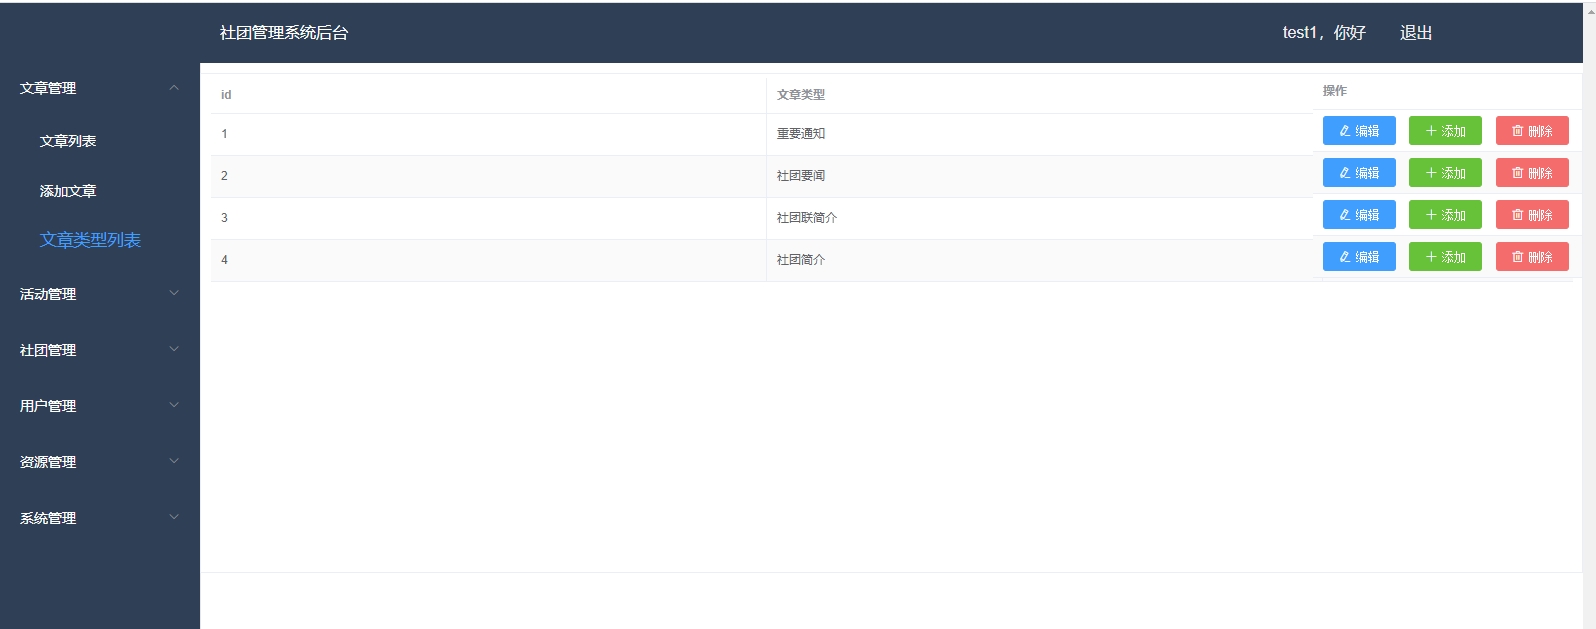The height and width of the screenshot is (629, 1596).
Task: Click the 社团管理系统后台 title
Action: (x=284, y=33)
